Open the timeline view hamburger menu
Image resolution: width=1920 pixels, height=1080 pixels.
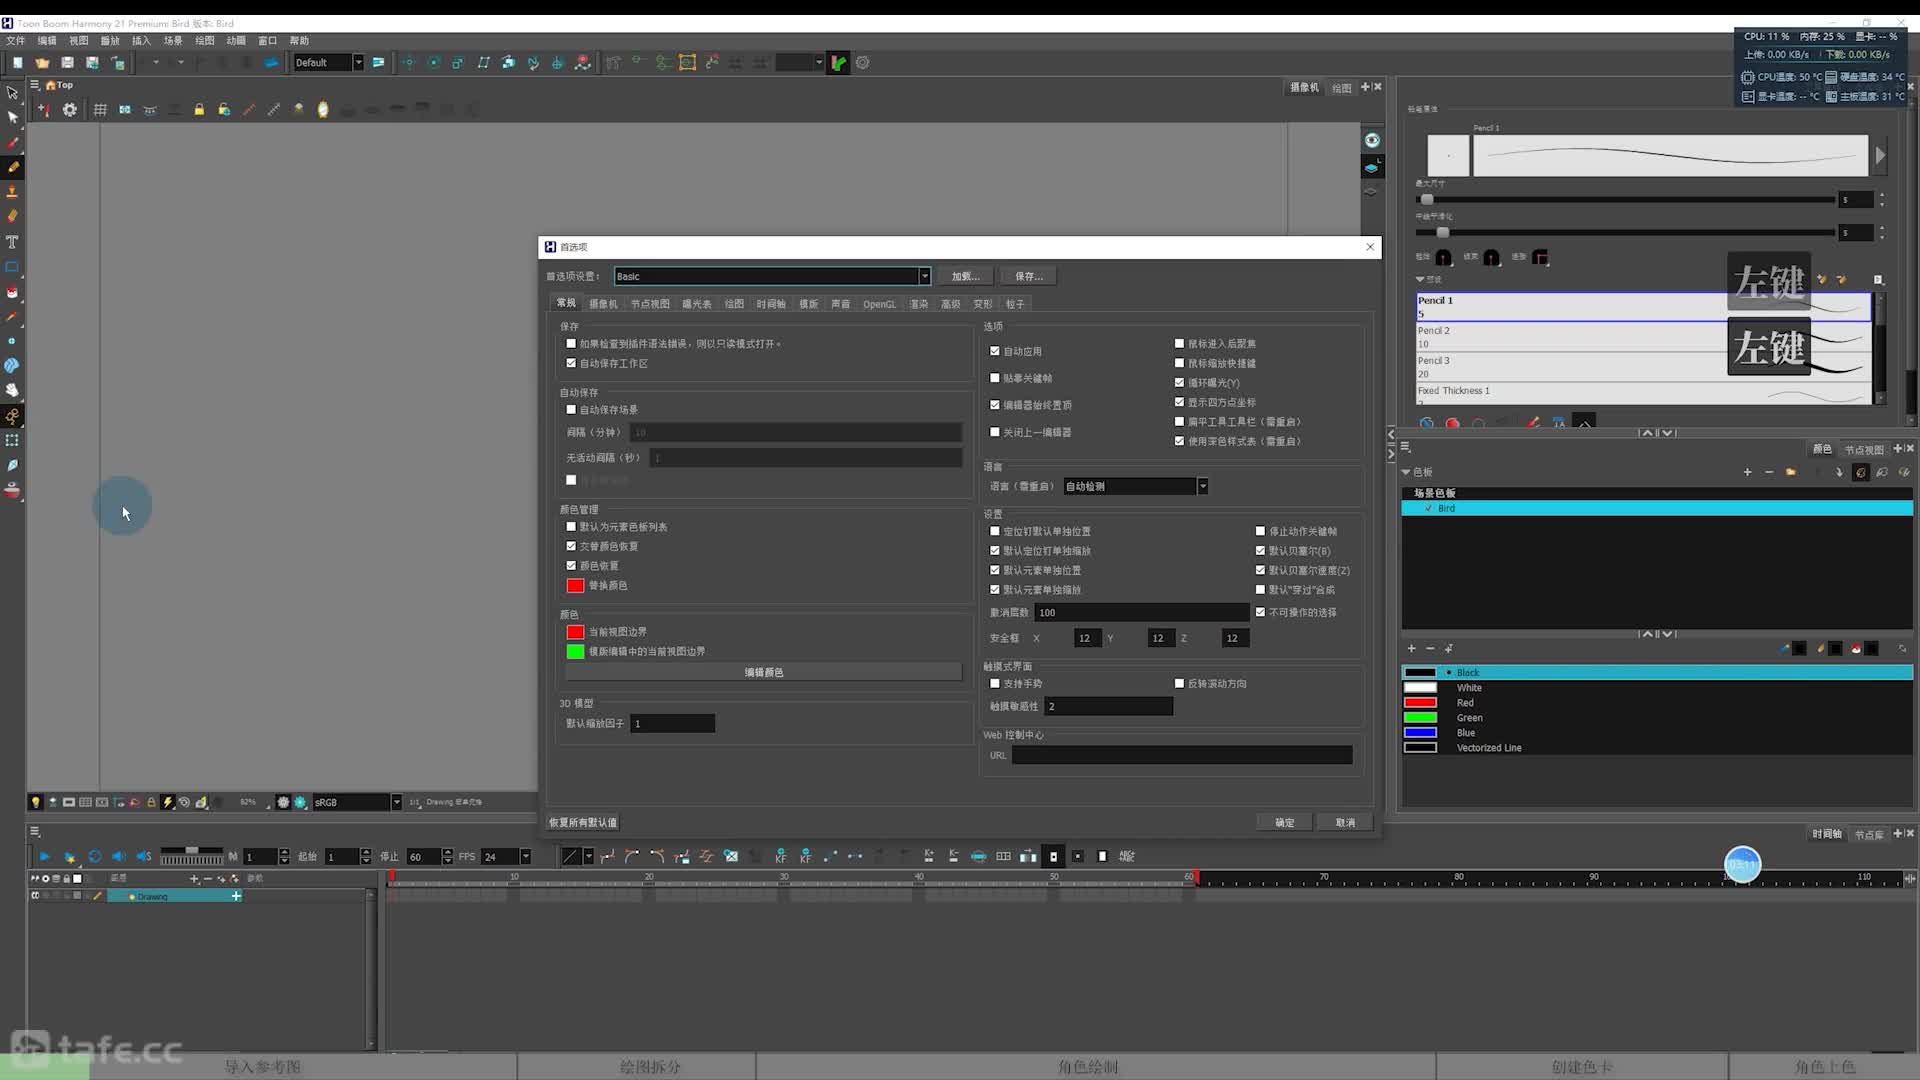[35, 832]
